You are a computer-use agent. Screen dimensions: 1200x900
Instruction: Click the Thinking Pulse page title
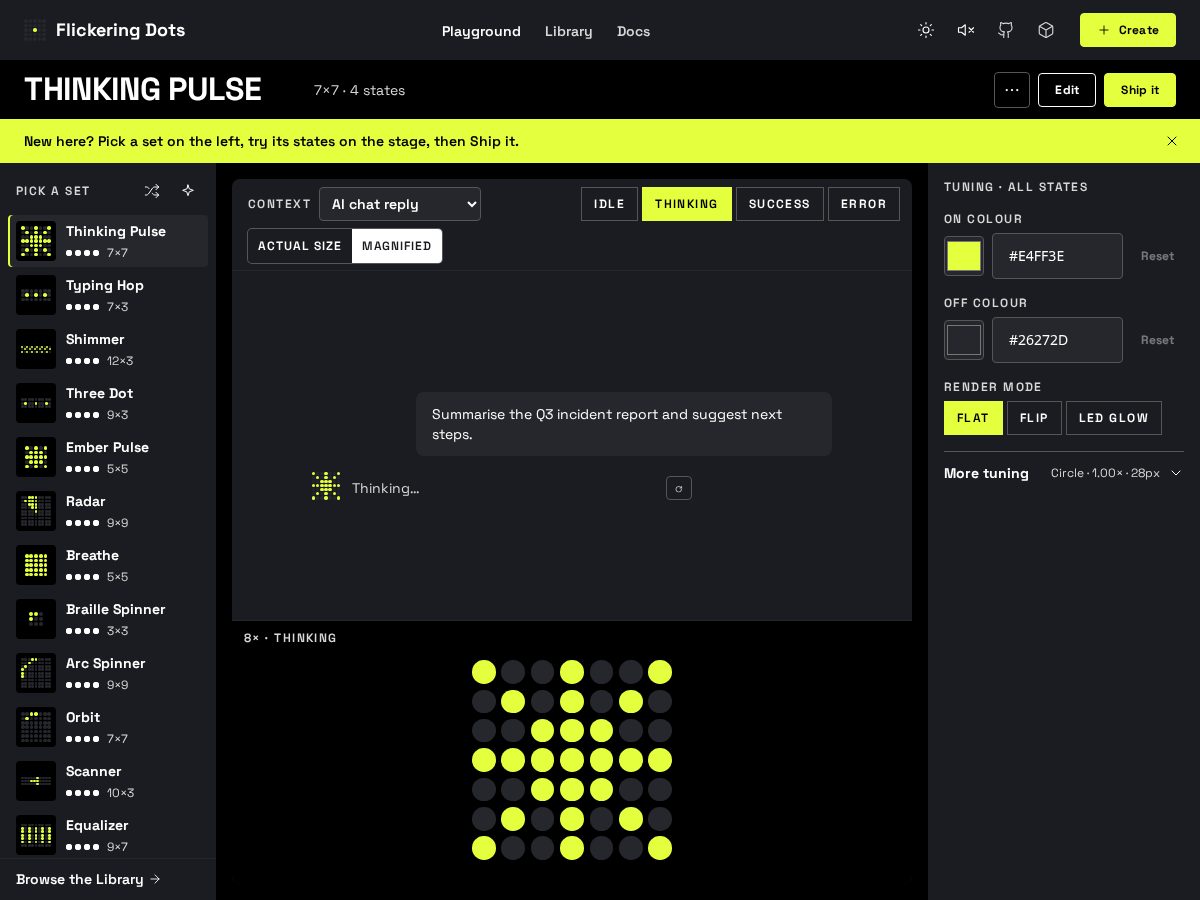(143, 90)
